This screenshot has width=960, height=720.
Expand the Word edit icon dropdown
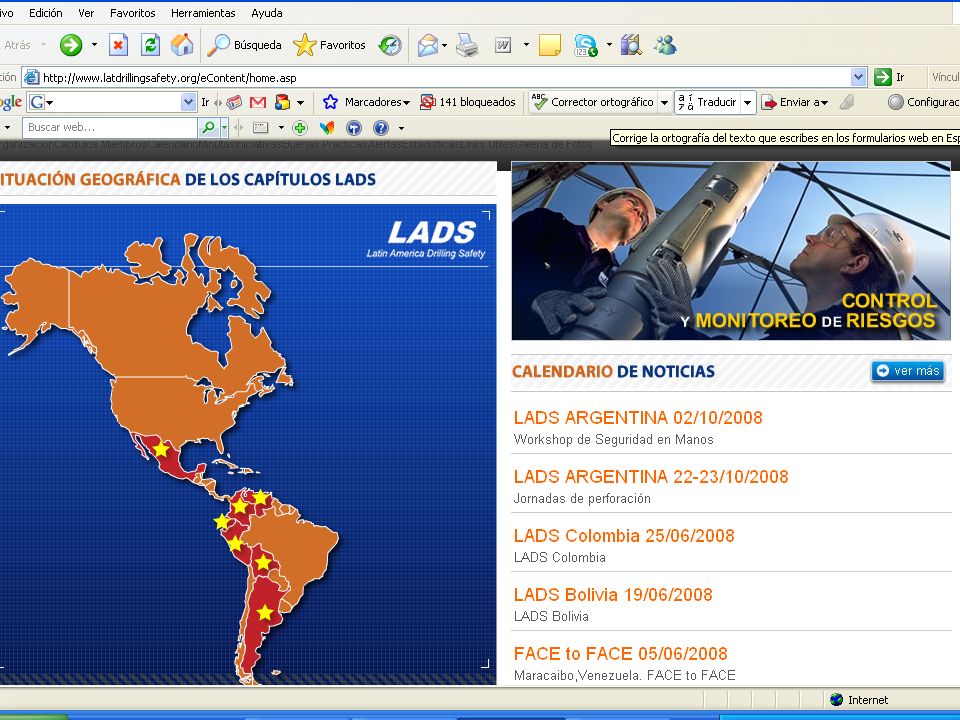coord(527,45)
